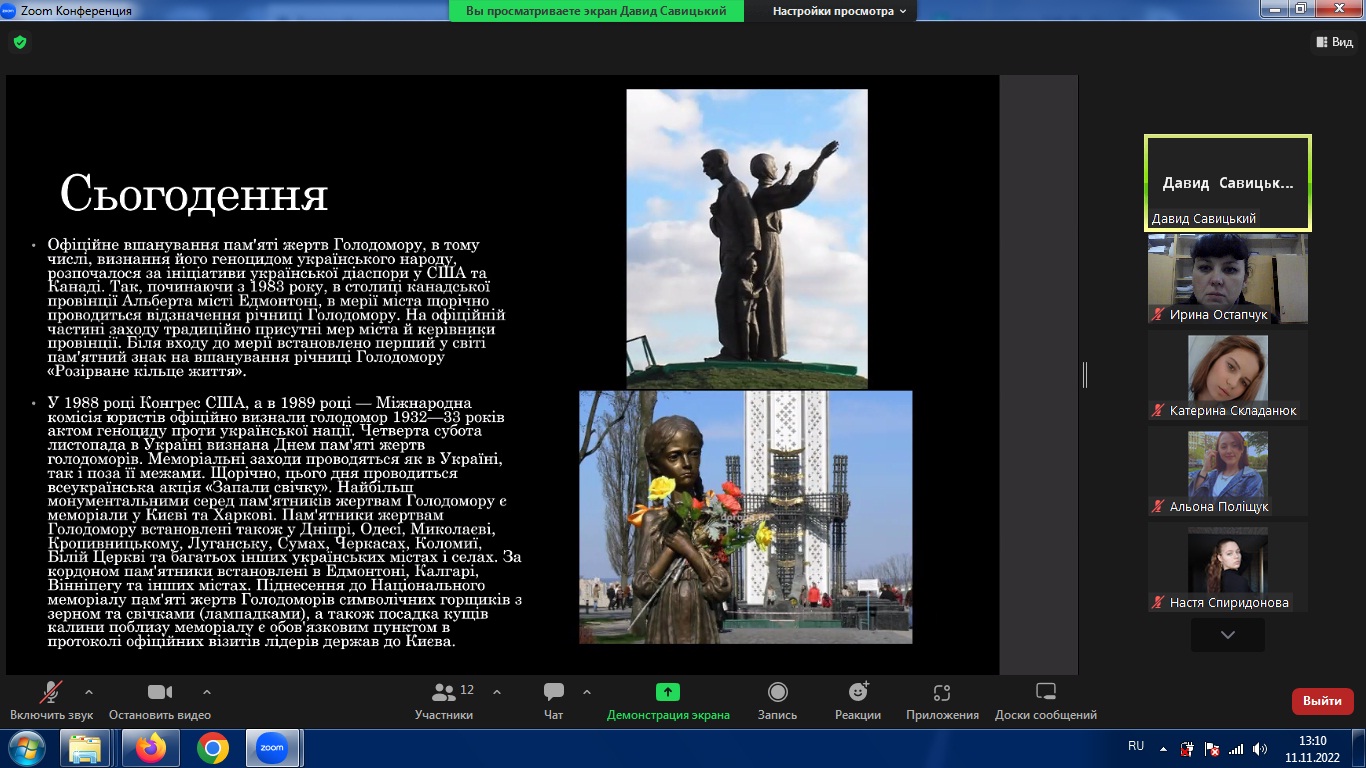Select Альона Поліщук video tile
Screen dimensions: 1366x768
1228,471
